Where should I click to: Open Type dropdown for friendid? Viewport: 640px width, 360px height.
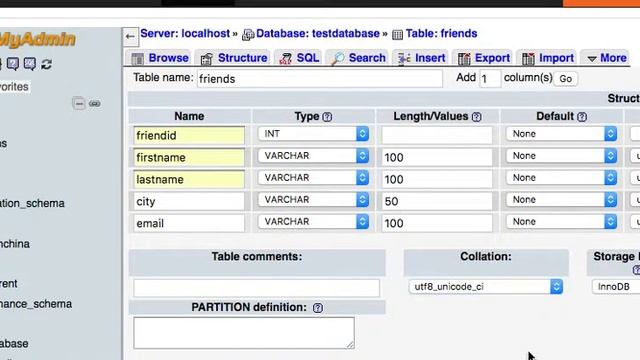tap(313, 134)
